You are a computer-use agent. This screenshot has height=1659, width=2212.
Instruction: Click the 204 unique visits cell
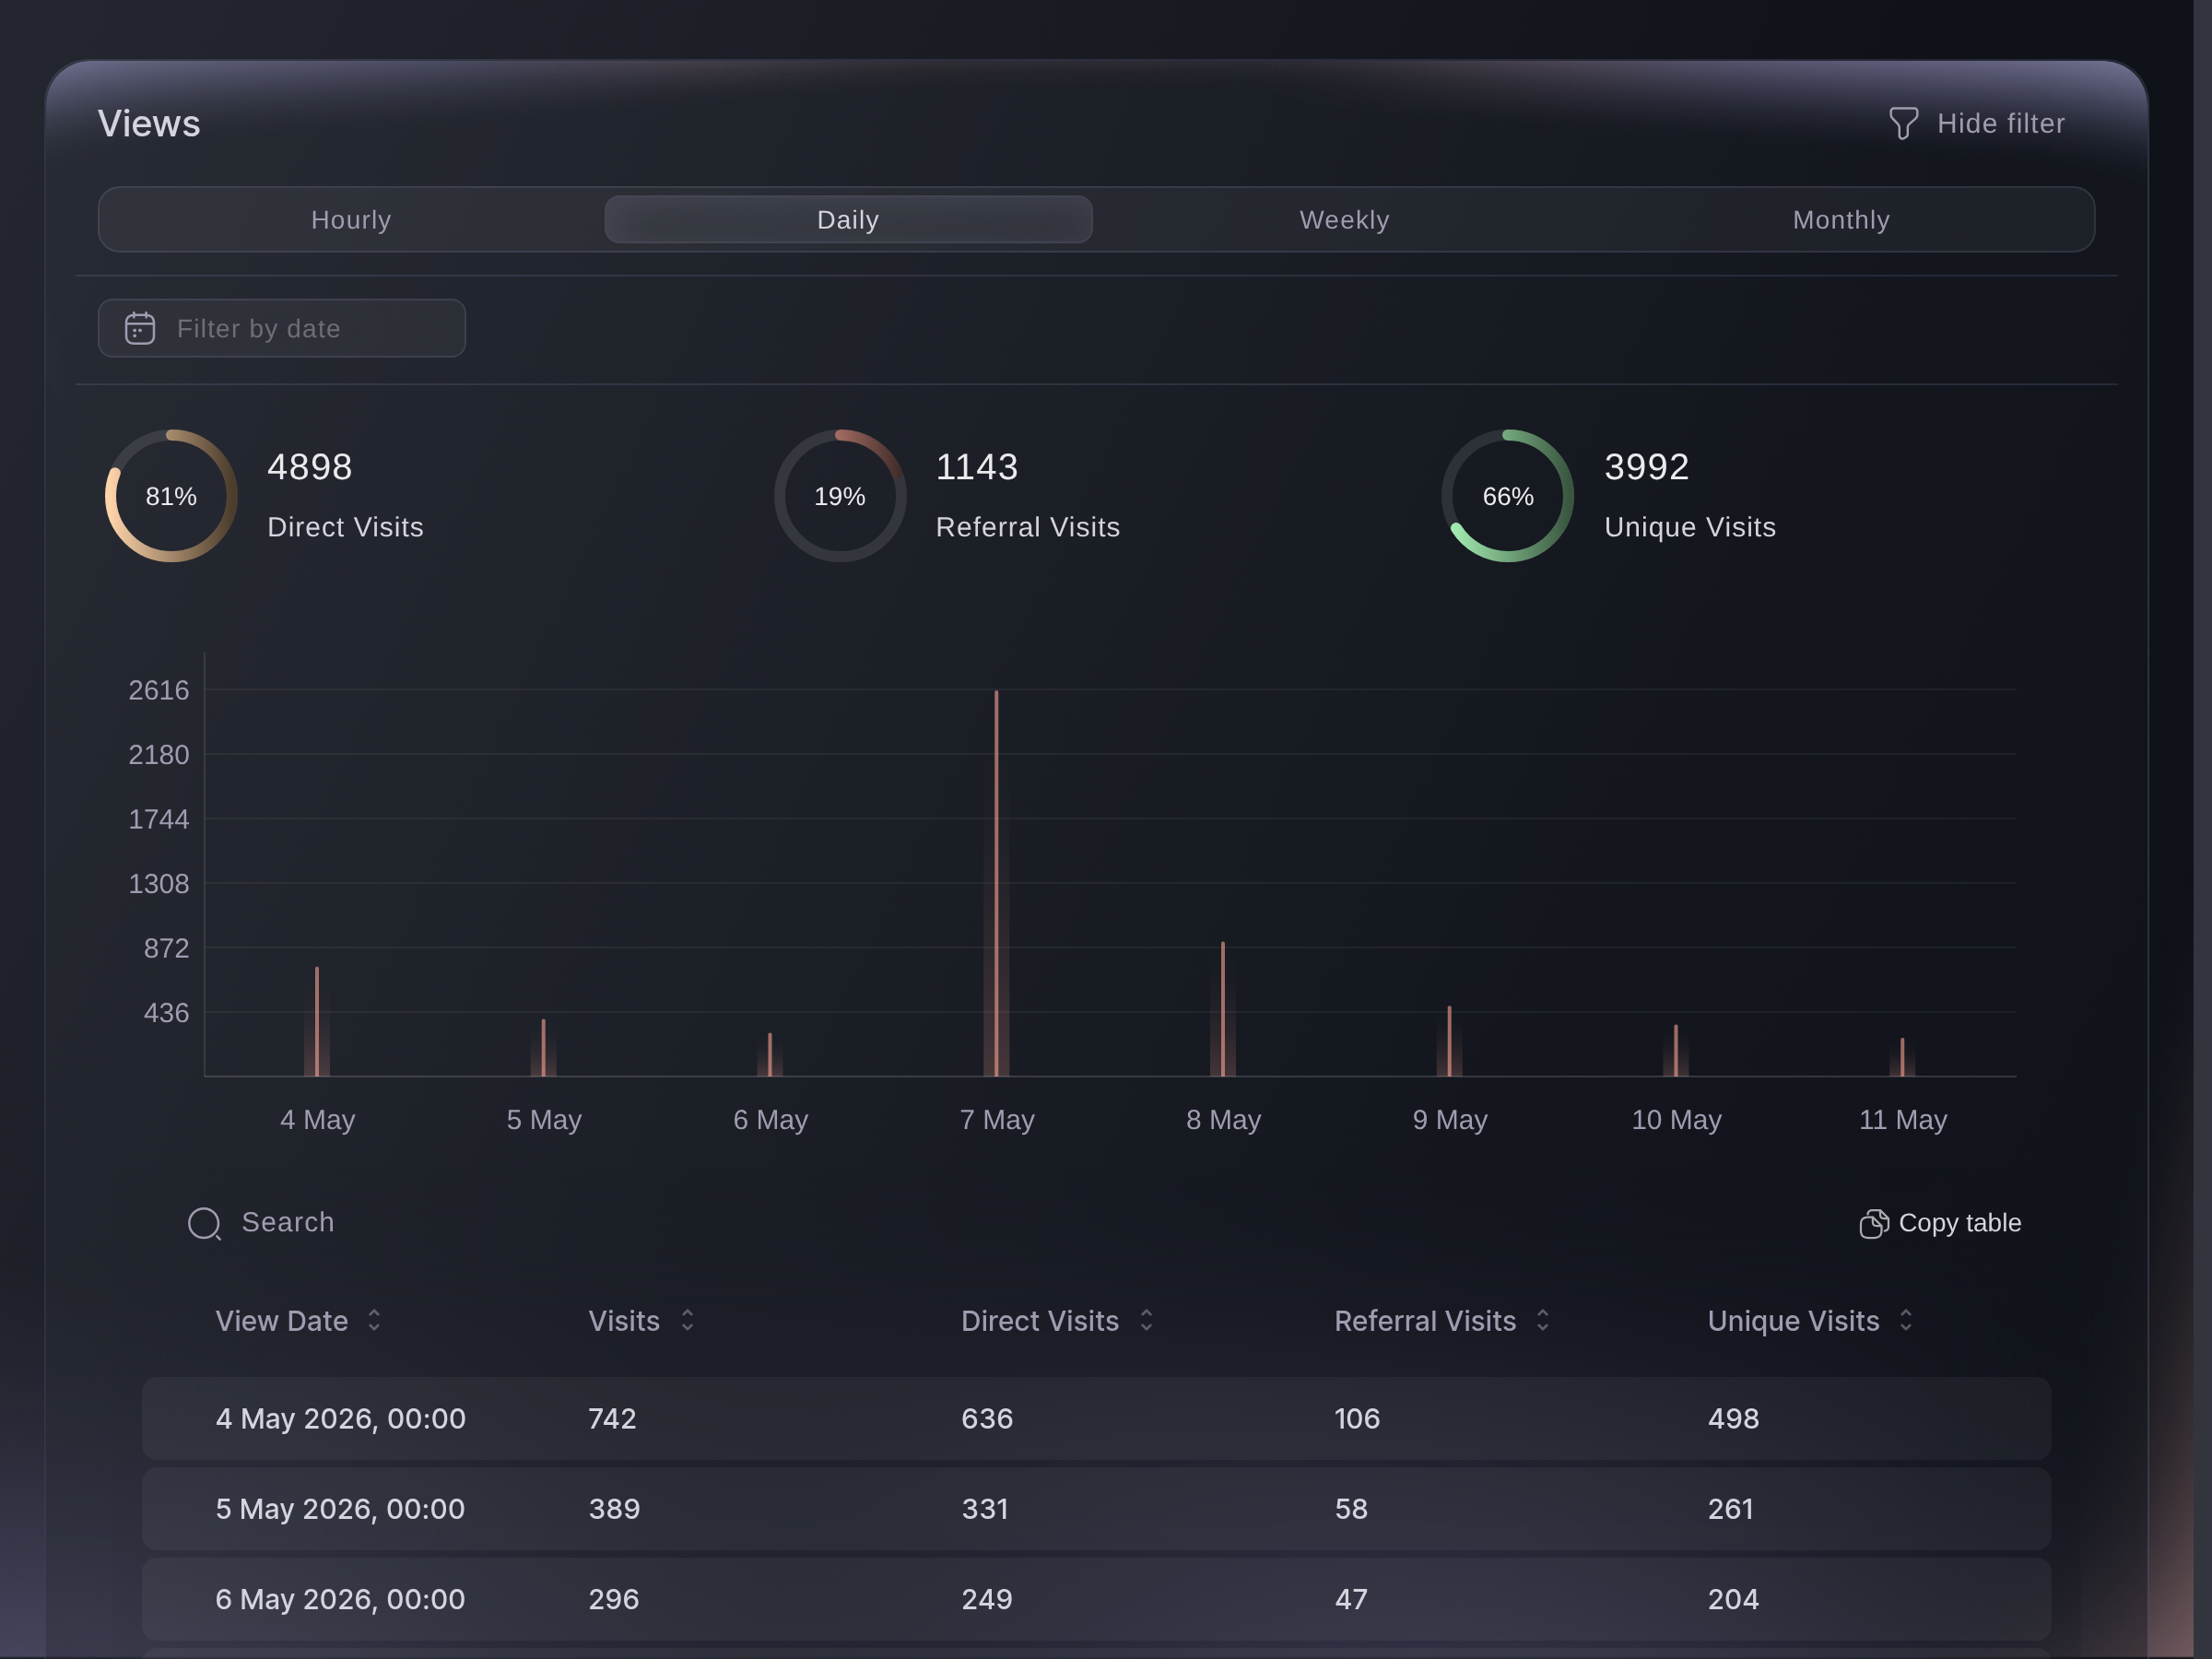1733,1599
